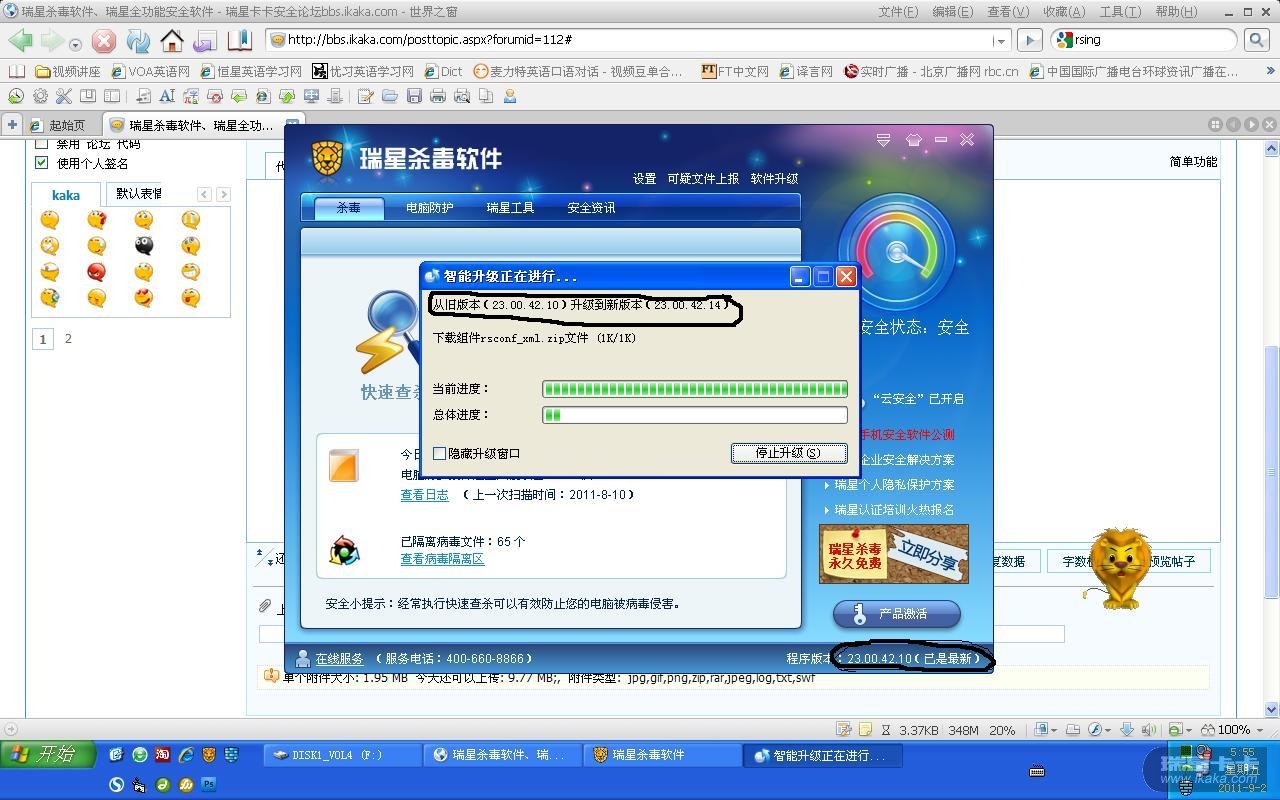Open the 在线服务 link

point(339,659)
